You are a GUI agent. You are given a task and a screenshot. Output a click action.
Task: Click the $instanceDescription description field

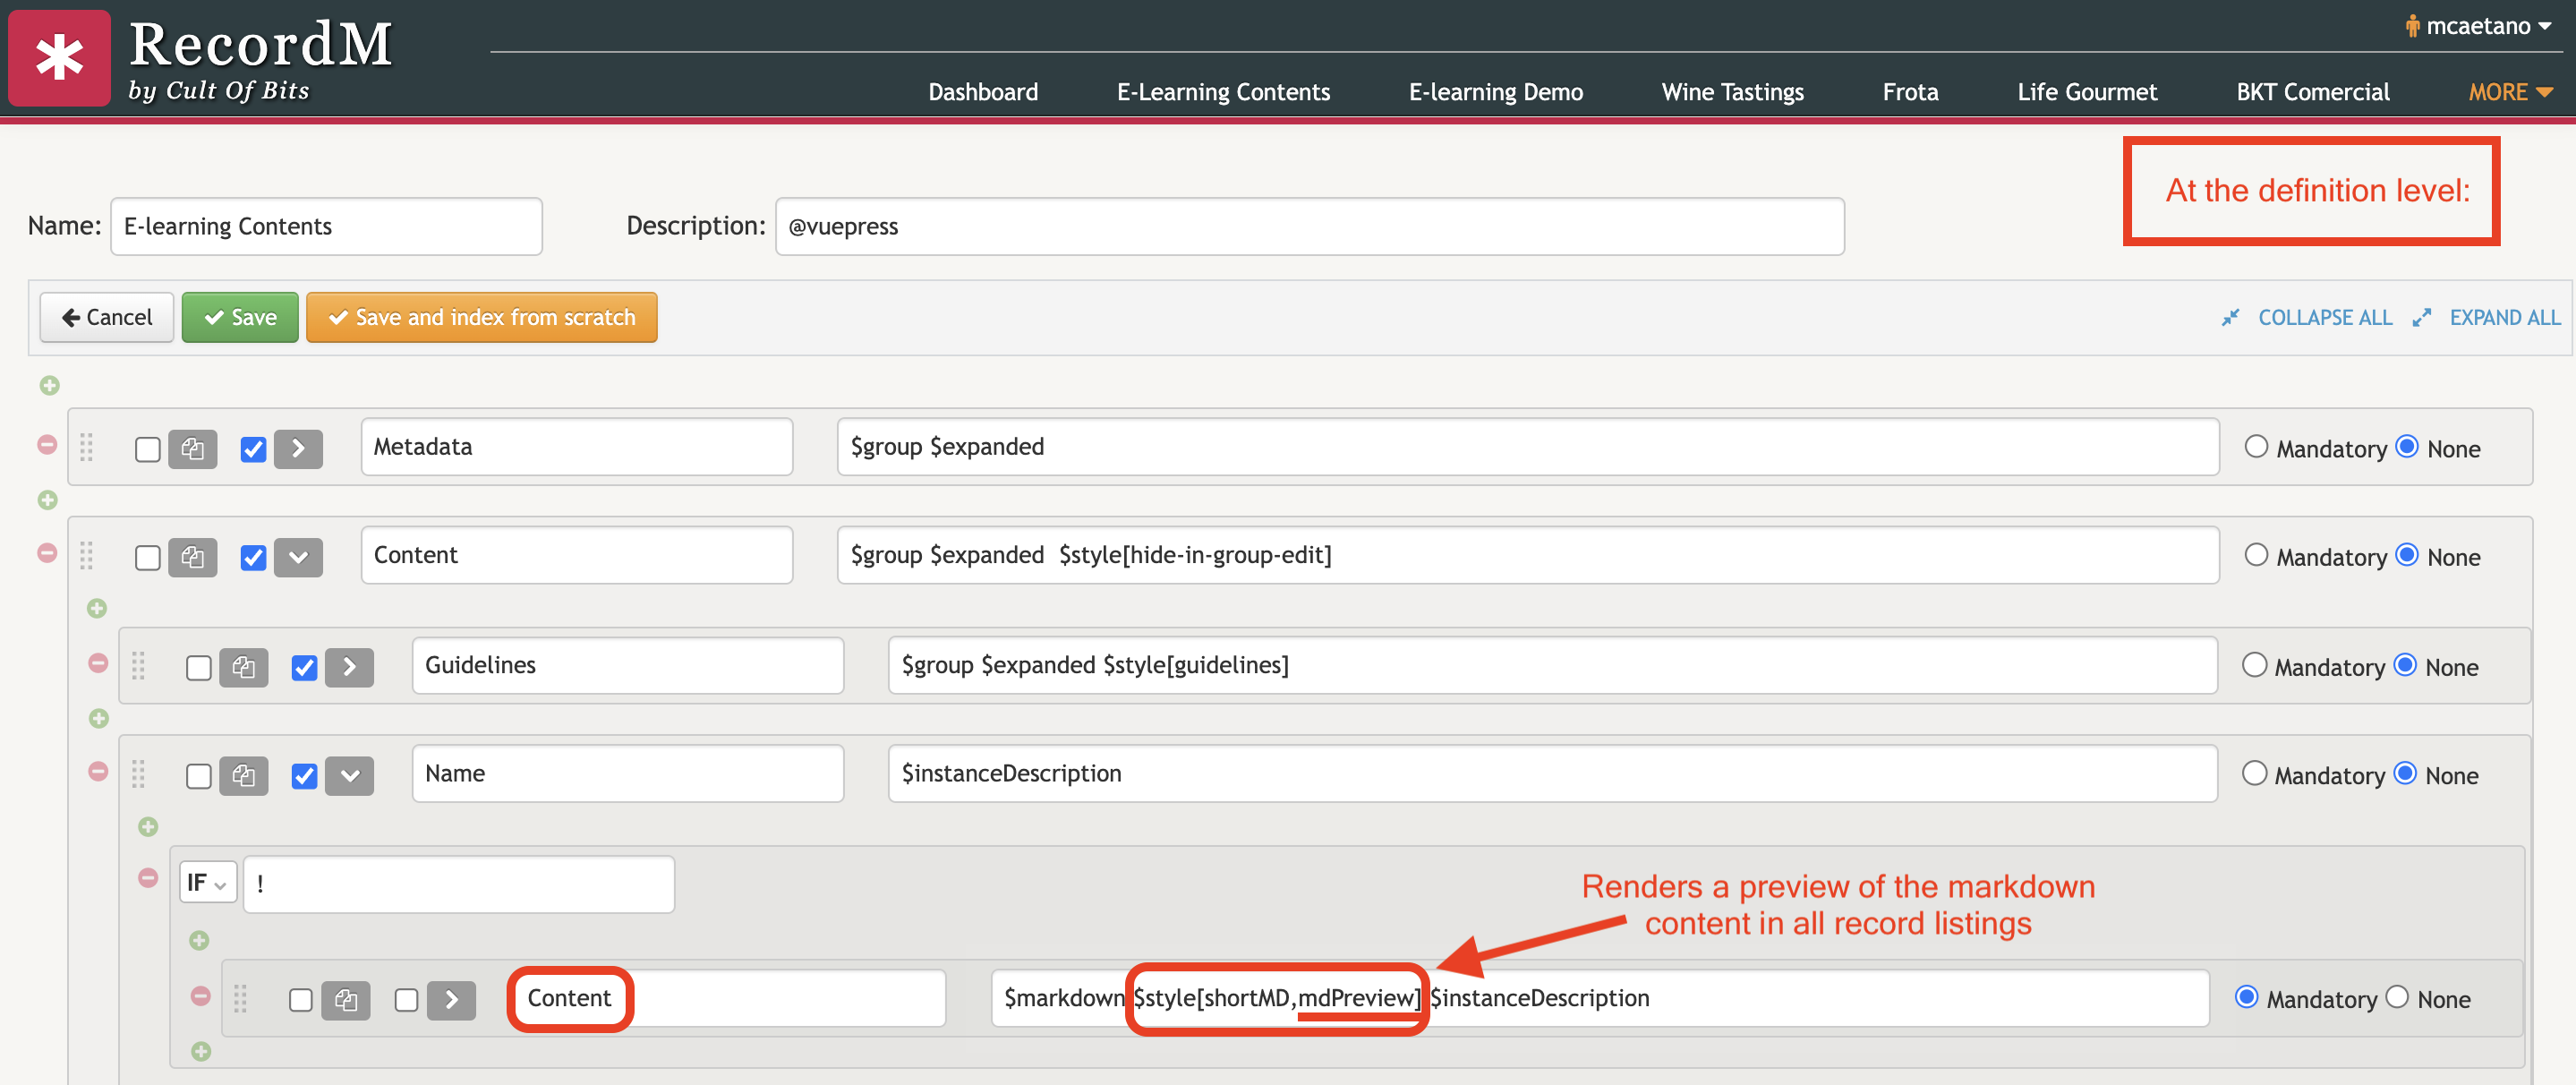(x=1552, y=774)
